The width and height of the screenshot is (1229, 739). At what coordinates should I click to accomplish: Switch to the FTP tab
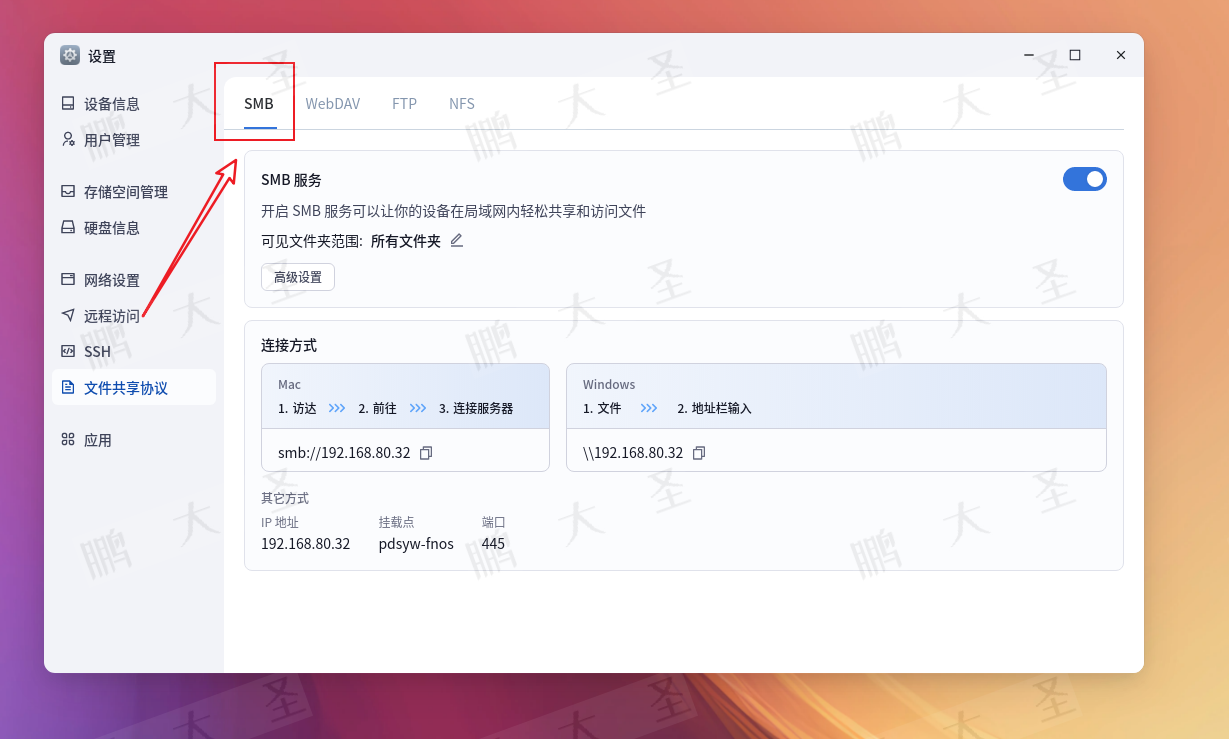point(404,104)
